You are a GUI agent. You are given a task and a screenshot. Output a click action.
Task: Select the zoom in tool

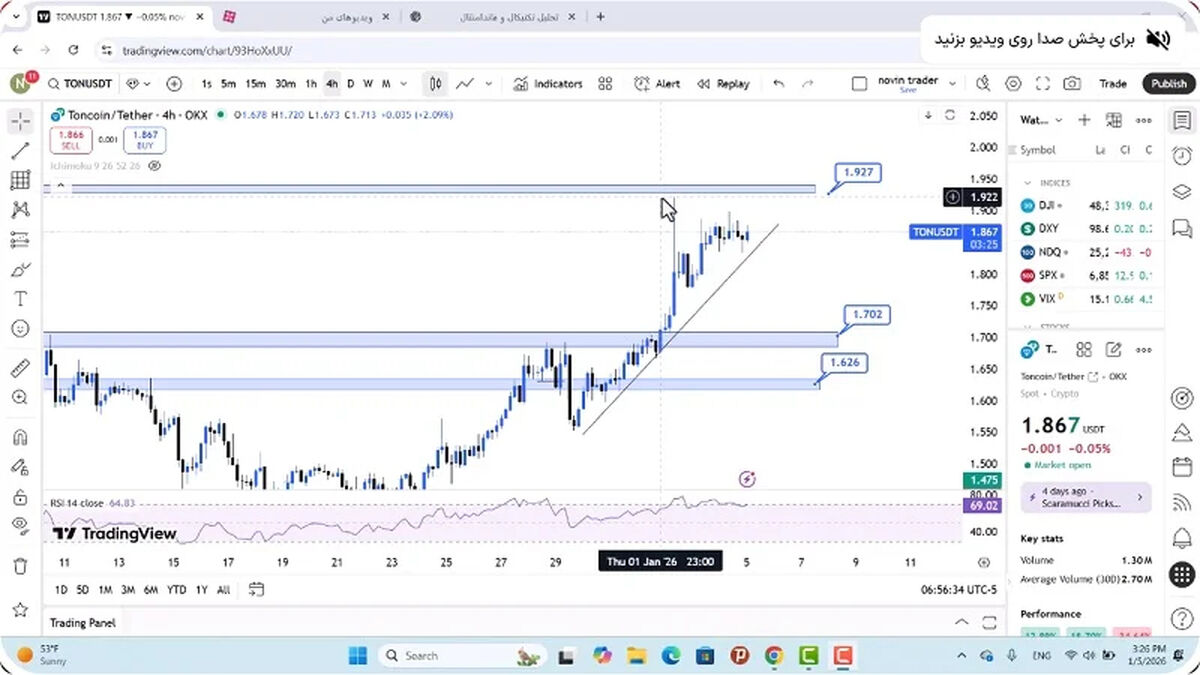coord(20,397)
